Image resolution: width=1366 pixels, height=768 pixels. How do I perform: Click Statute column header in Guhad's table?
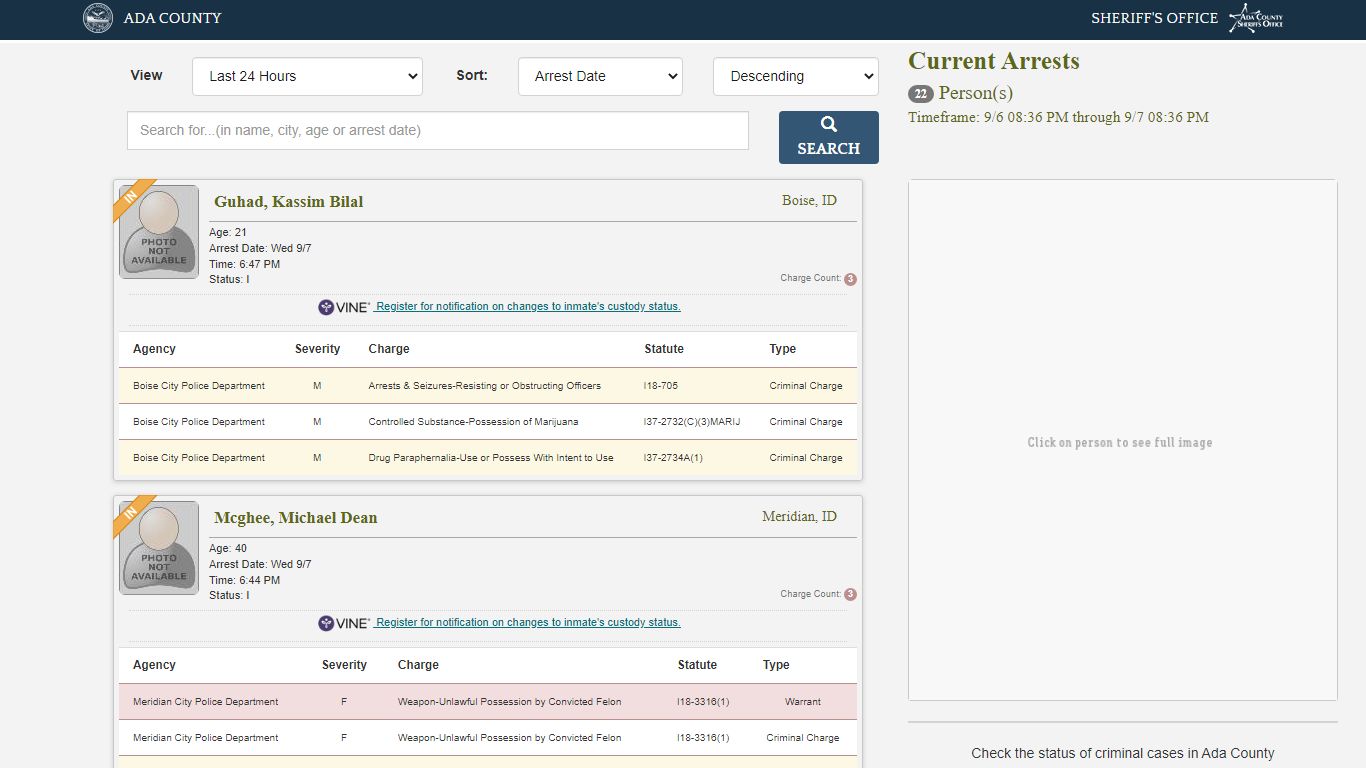(x=664, y=349)
